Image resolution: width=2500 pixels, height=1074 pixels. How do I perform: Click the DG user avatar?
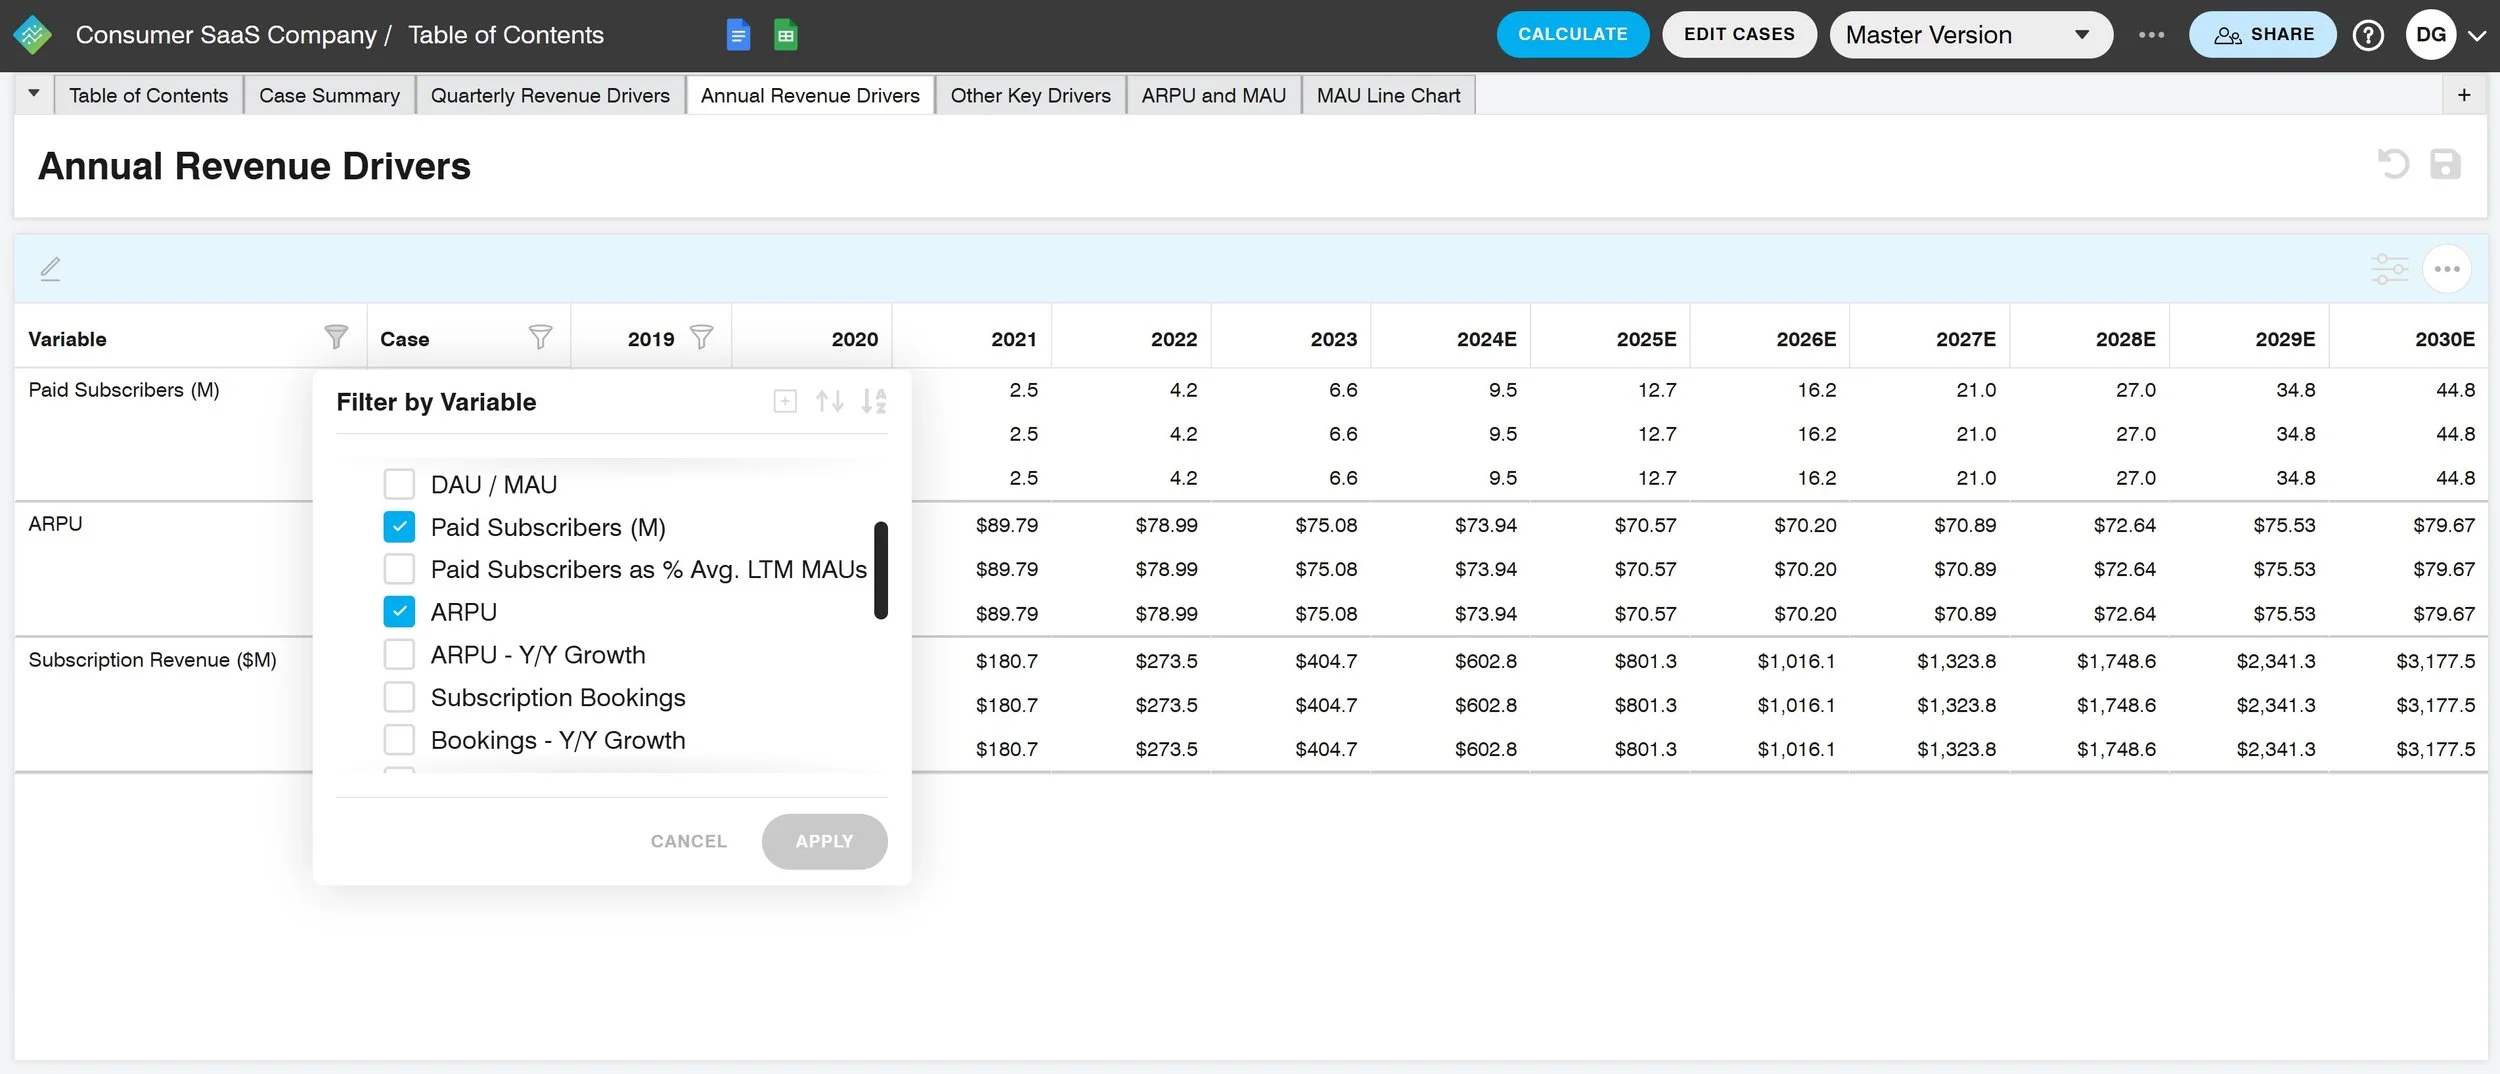tap(2431, 35)
